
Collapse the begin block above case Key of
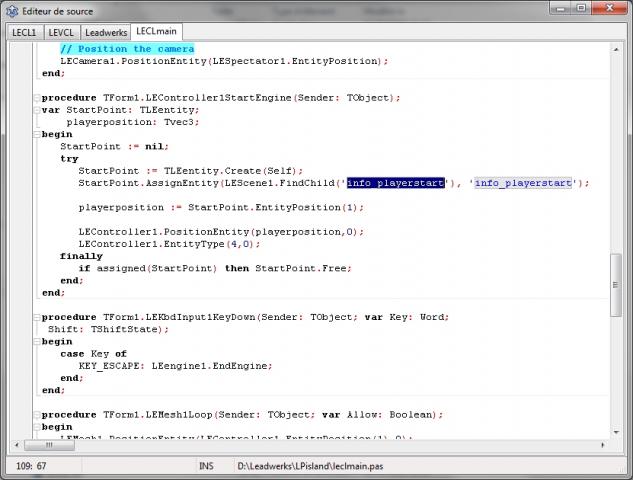click(x=37, y=342)
